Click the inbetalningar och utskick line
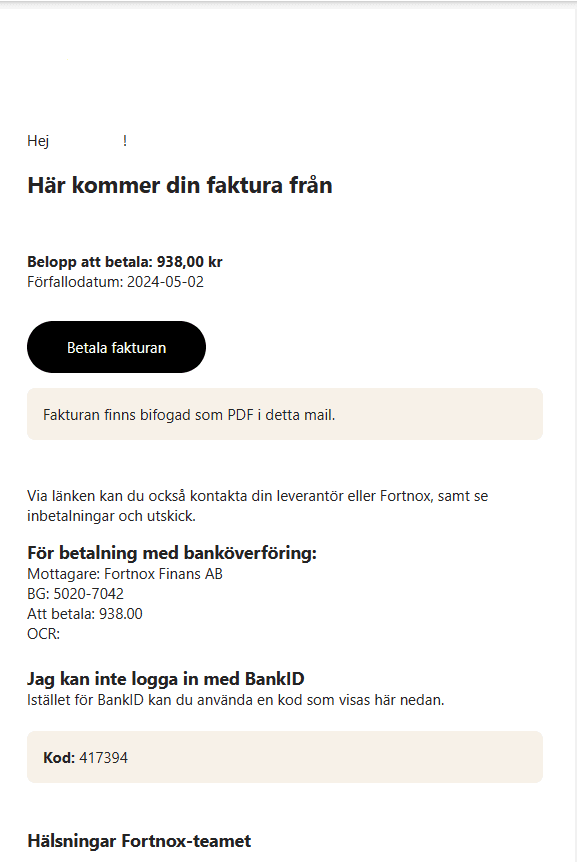Image resolution: width=577 pixels, height=862 pixels. click(x=111, y=516)
